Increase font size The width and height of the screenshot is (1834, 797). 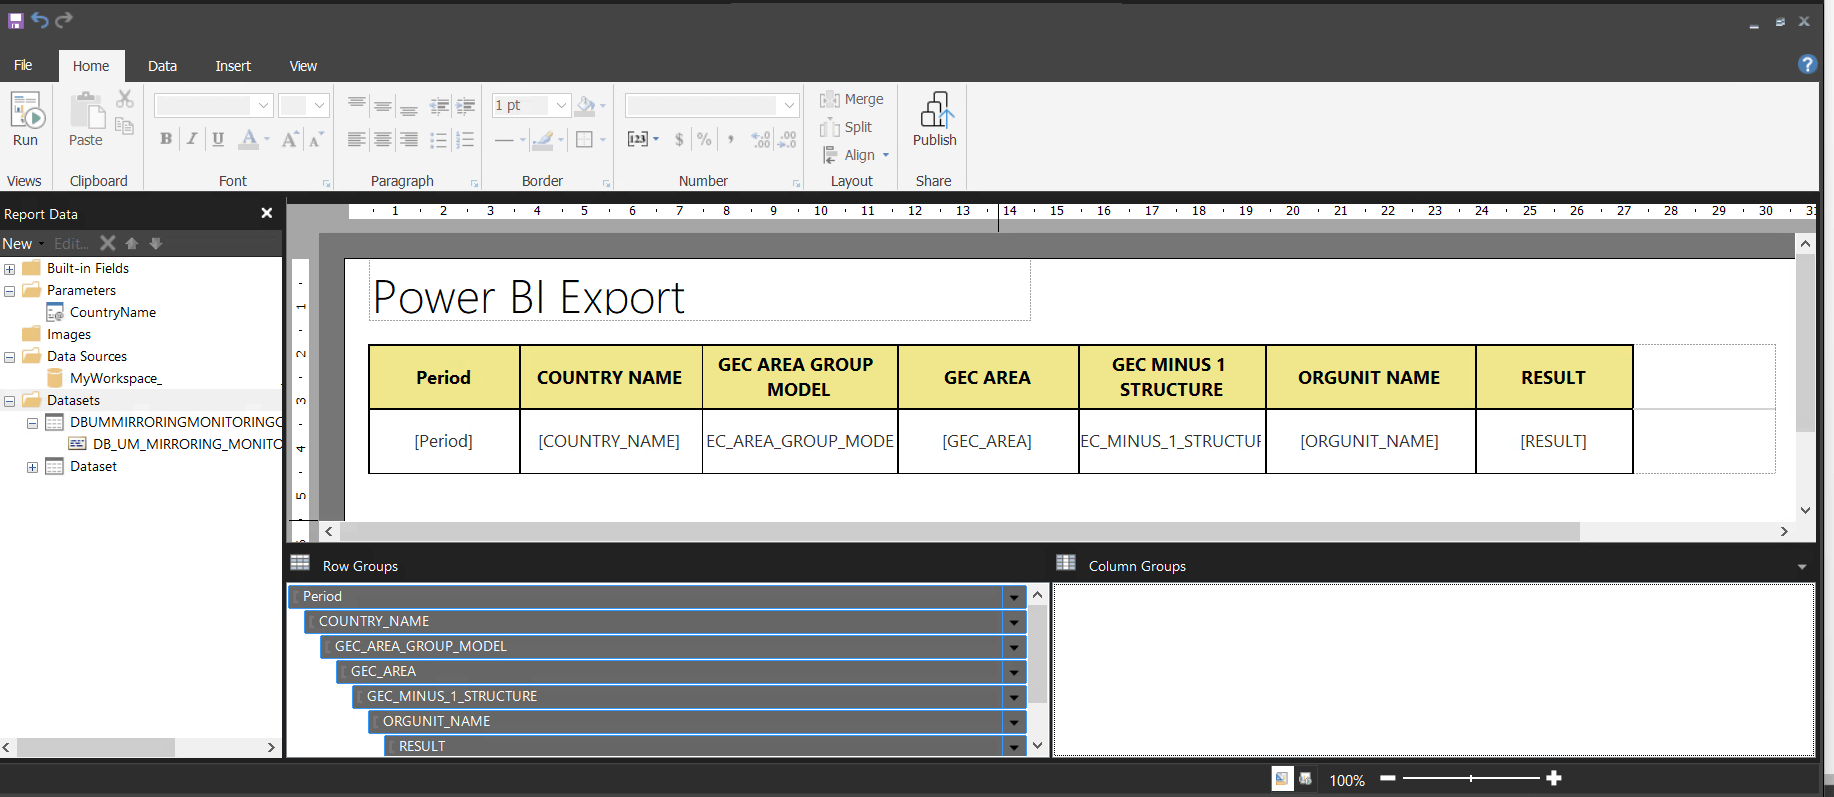(x=290, y=139)
